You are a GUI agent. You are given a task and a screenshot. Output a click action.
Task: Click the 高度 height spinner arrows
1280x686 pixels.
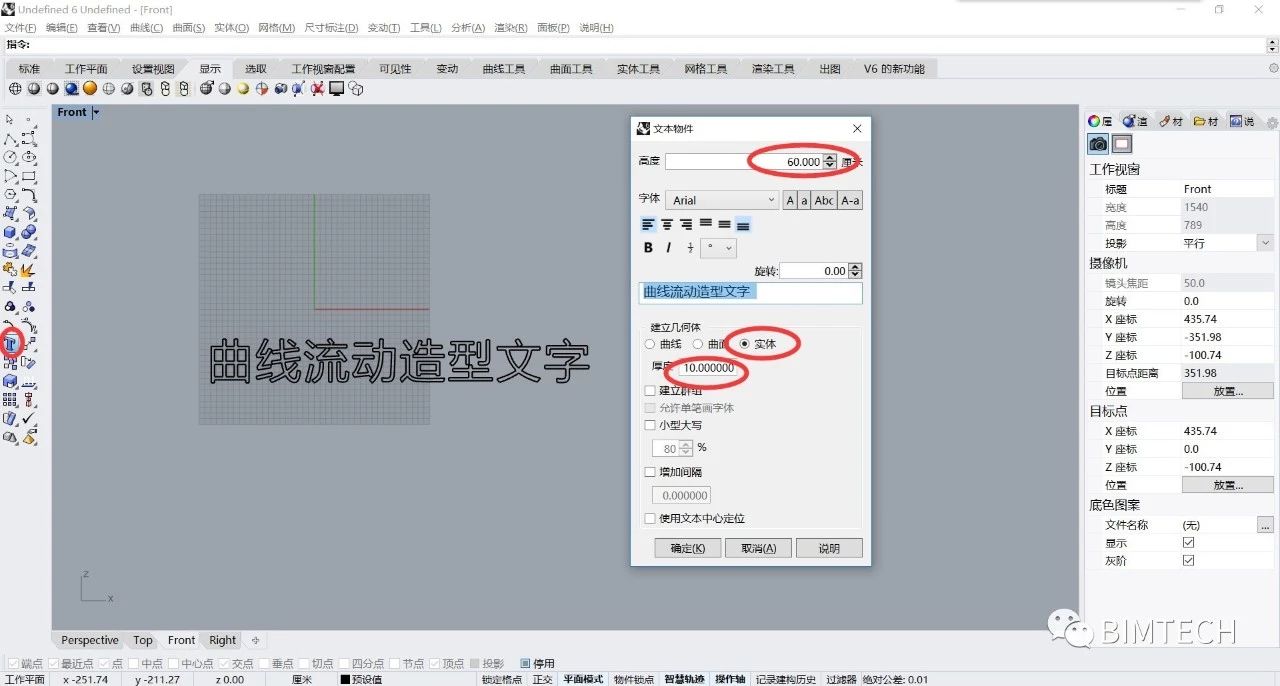coord(830,161)
